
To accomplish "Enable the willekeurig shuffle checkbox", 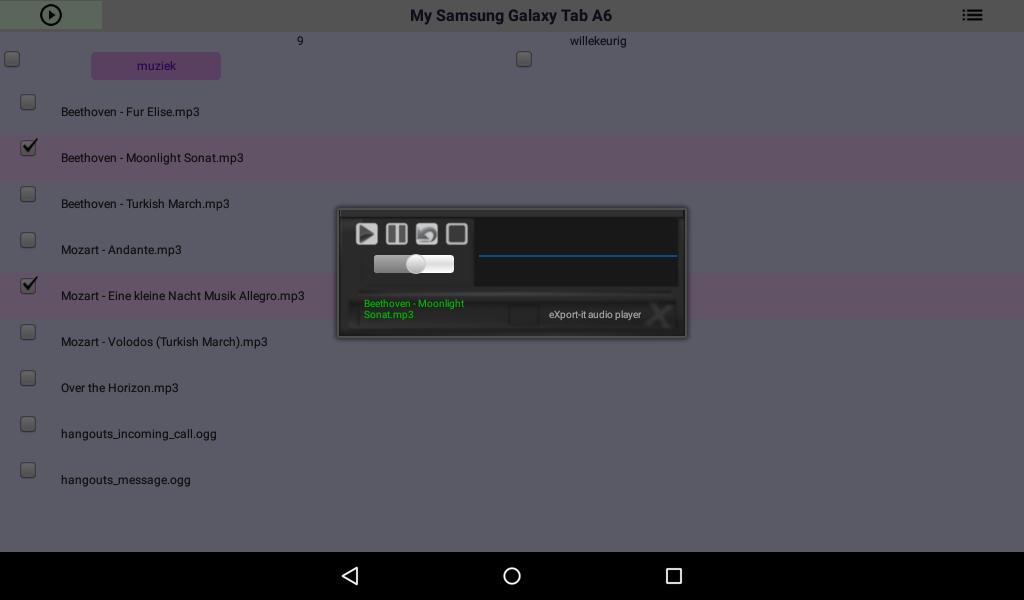I will tap(524, 59).
